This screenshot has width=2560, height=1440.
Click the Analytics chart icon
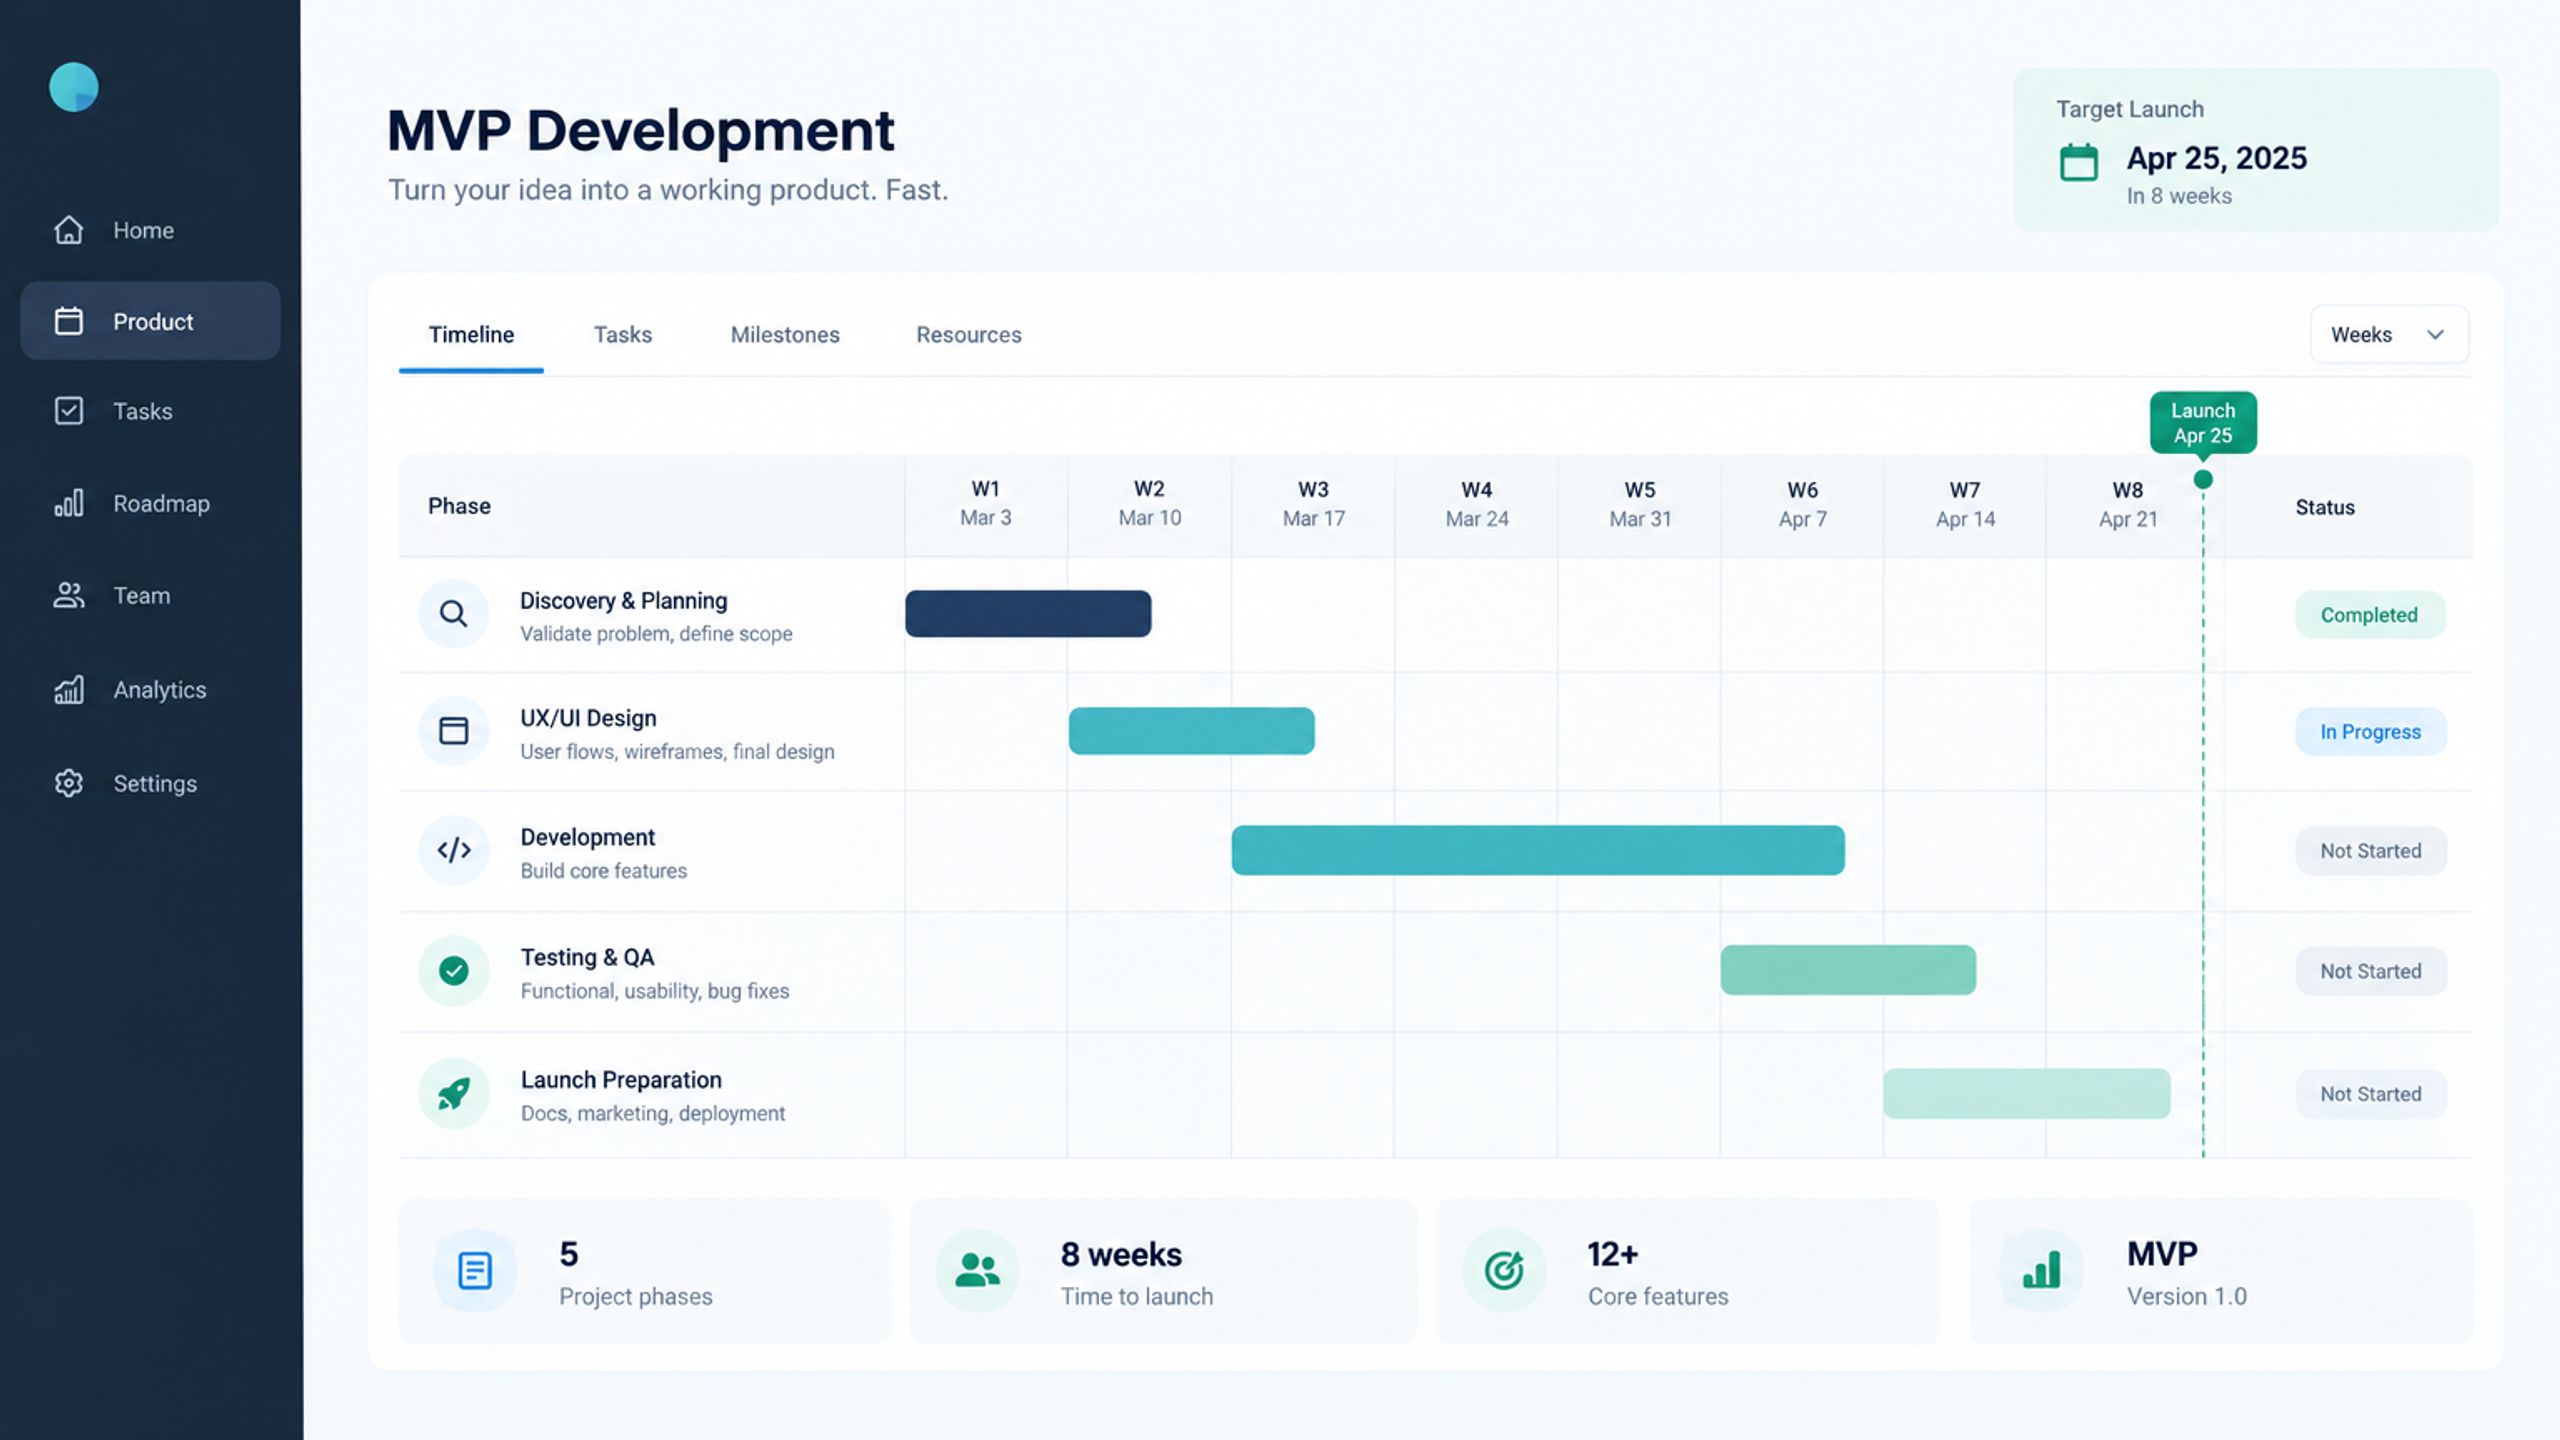pyautogui.click(x=68, y=689)
